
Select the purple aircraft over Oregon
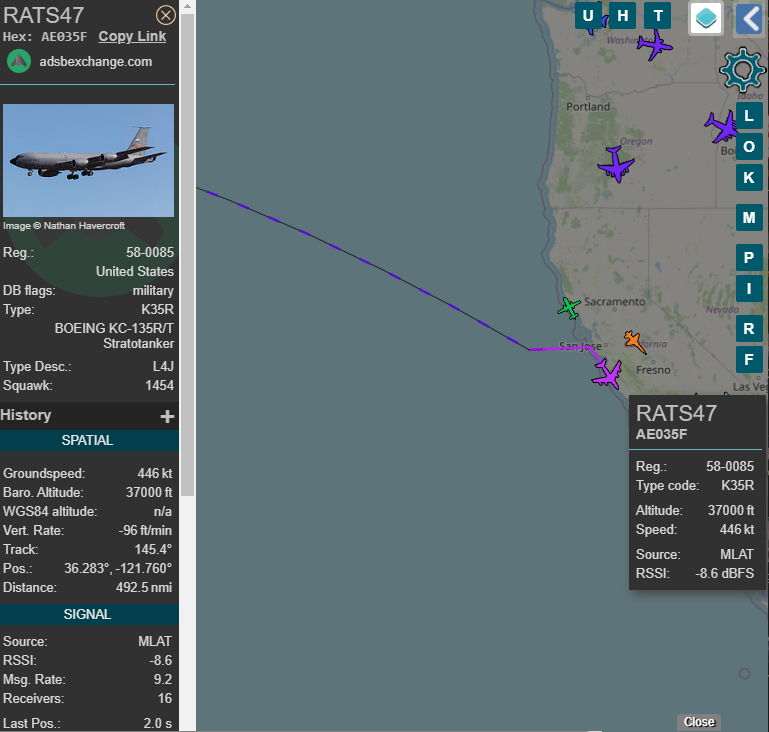click(x=616, y=165)
